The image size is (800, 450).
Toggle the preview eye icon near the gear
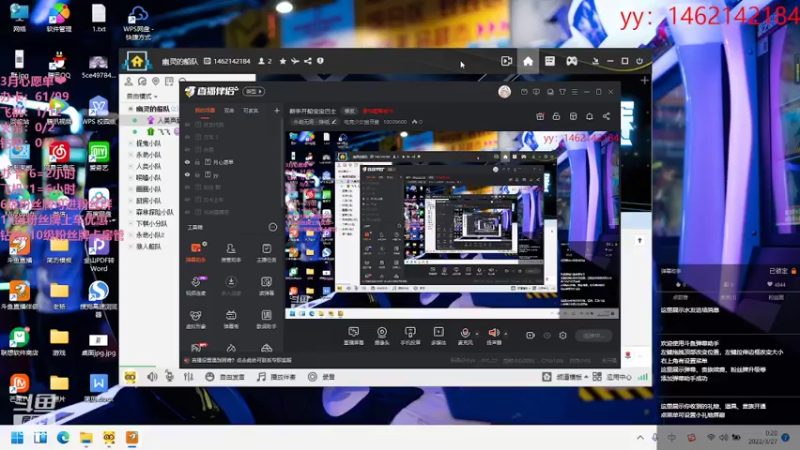pyautogui.click(x=547, y=335)
